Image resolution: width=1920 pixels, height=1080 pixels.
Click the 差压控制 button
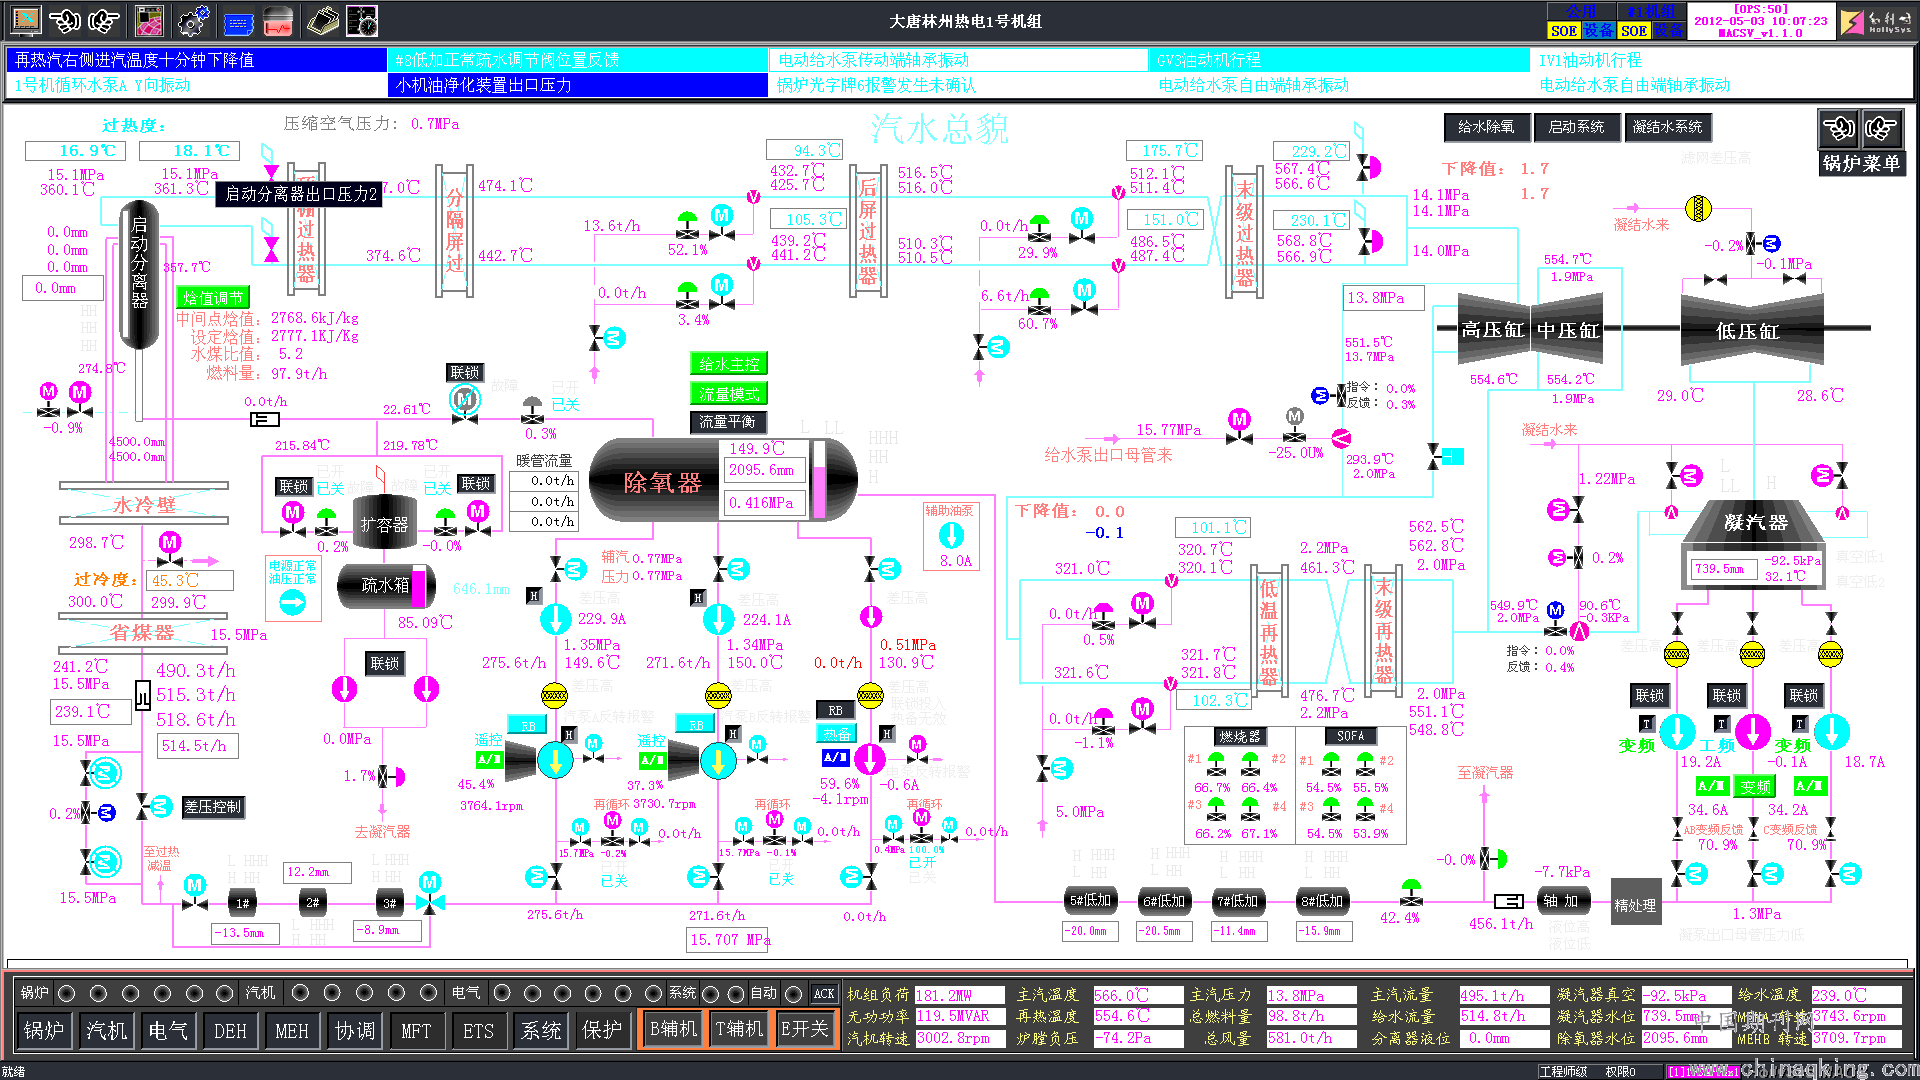[212, 806]
